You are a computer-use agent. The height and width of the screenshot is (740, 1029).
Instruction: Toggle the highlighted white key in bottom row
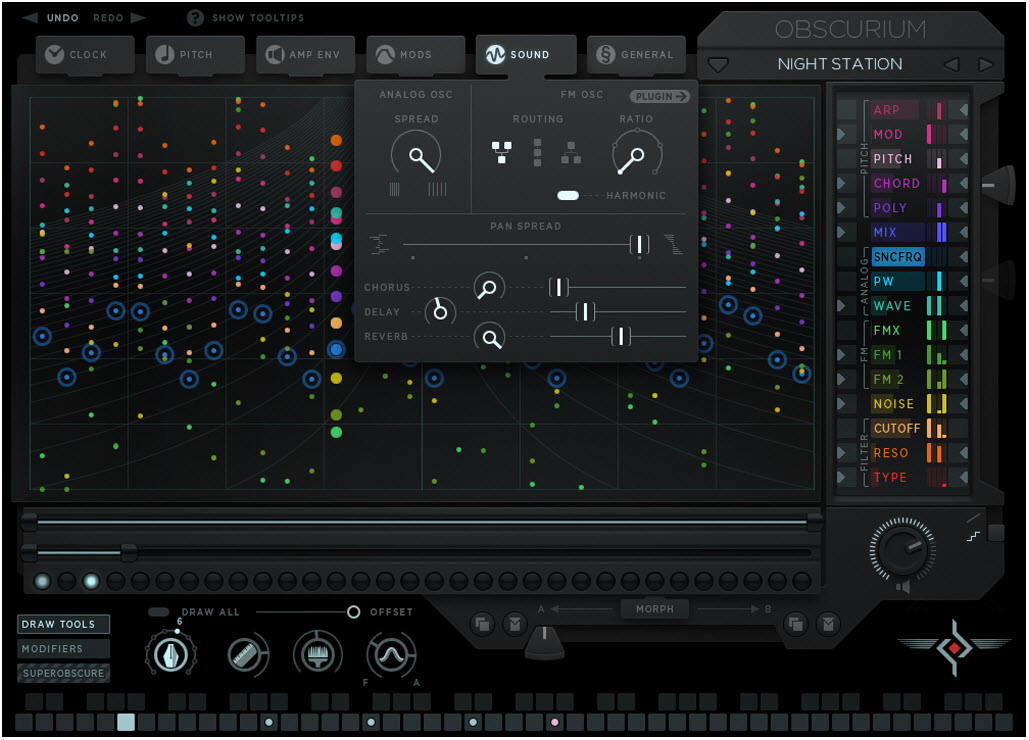tap(125, 722)
